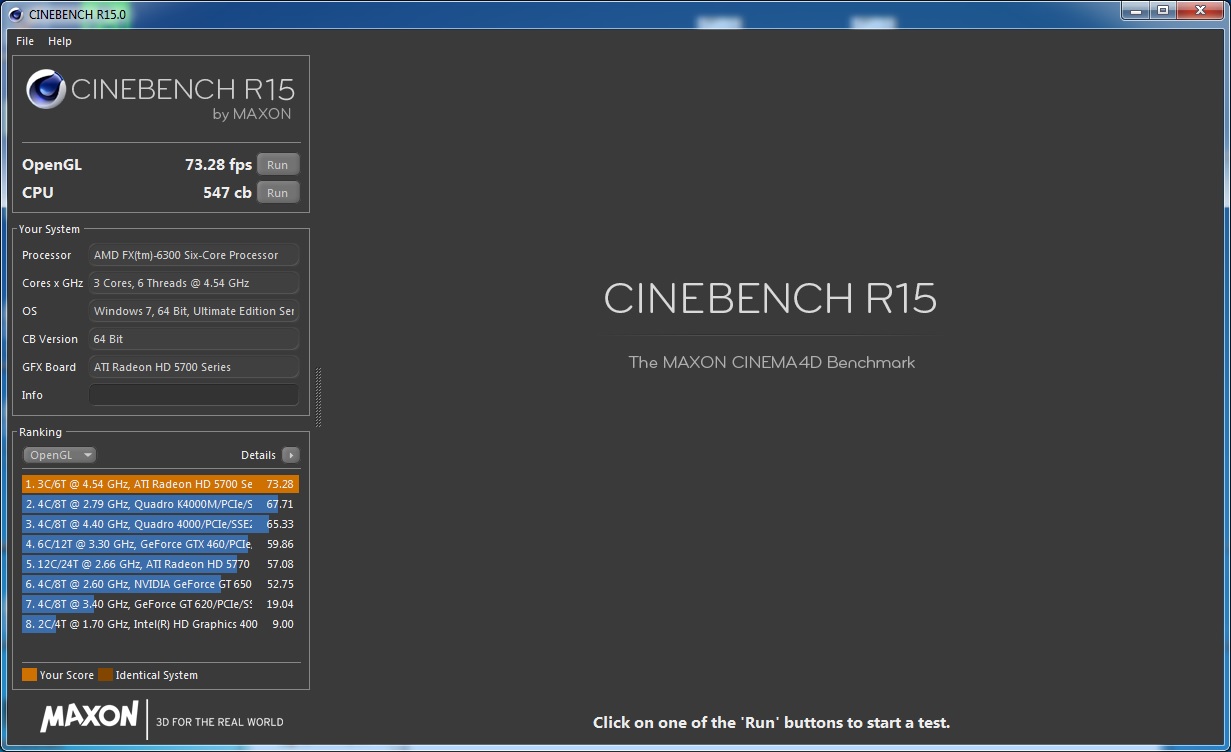Screen dimensions: 1231x752
Task: Open the File menu
Action: point(25,41)
